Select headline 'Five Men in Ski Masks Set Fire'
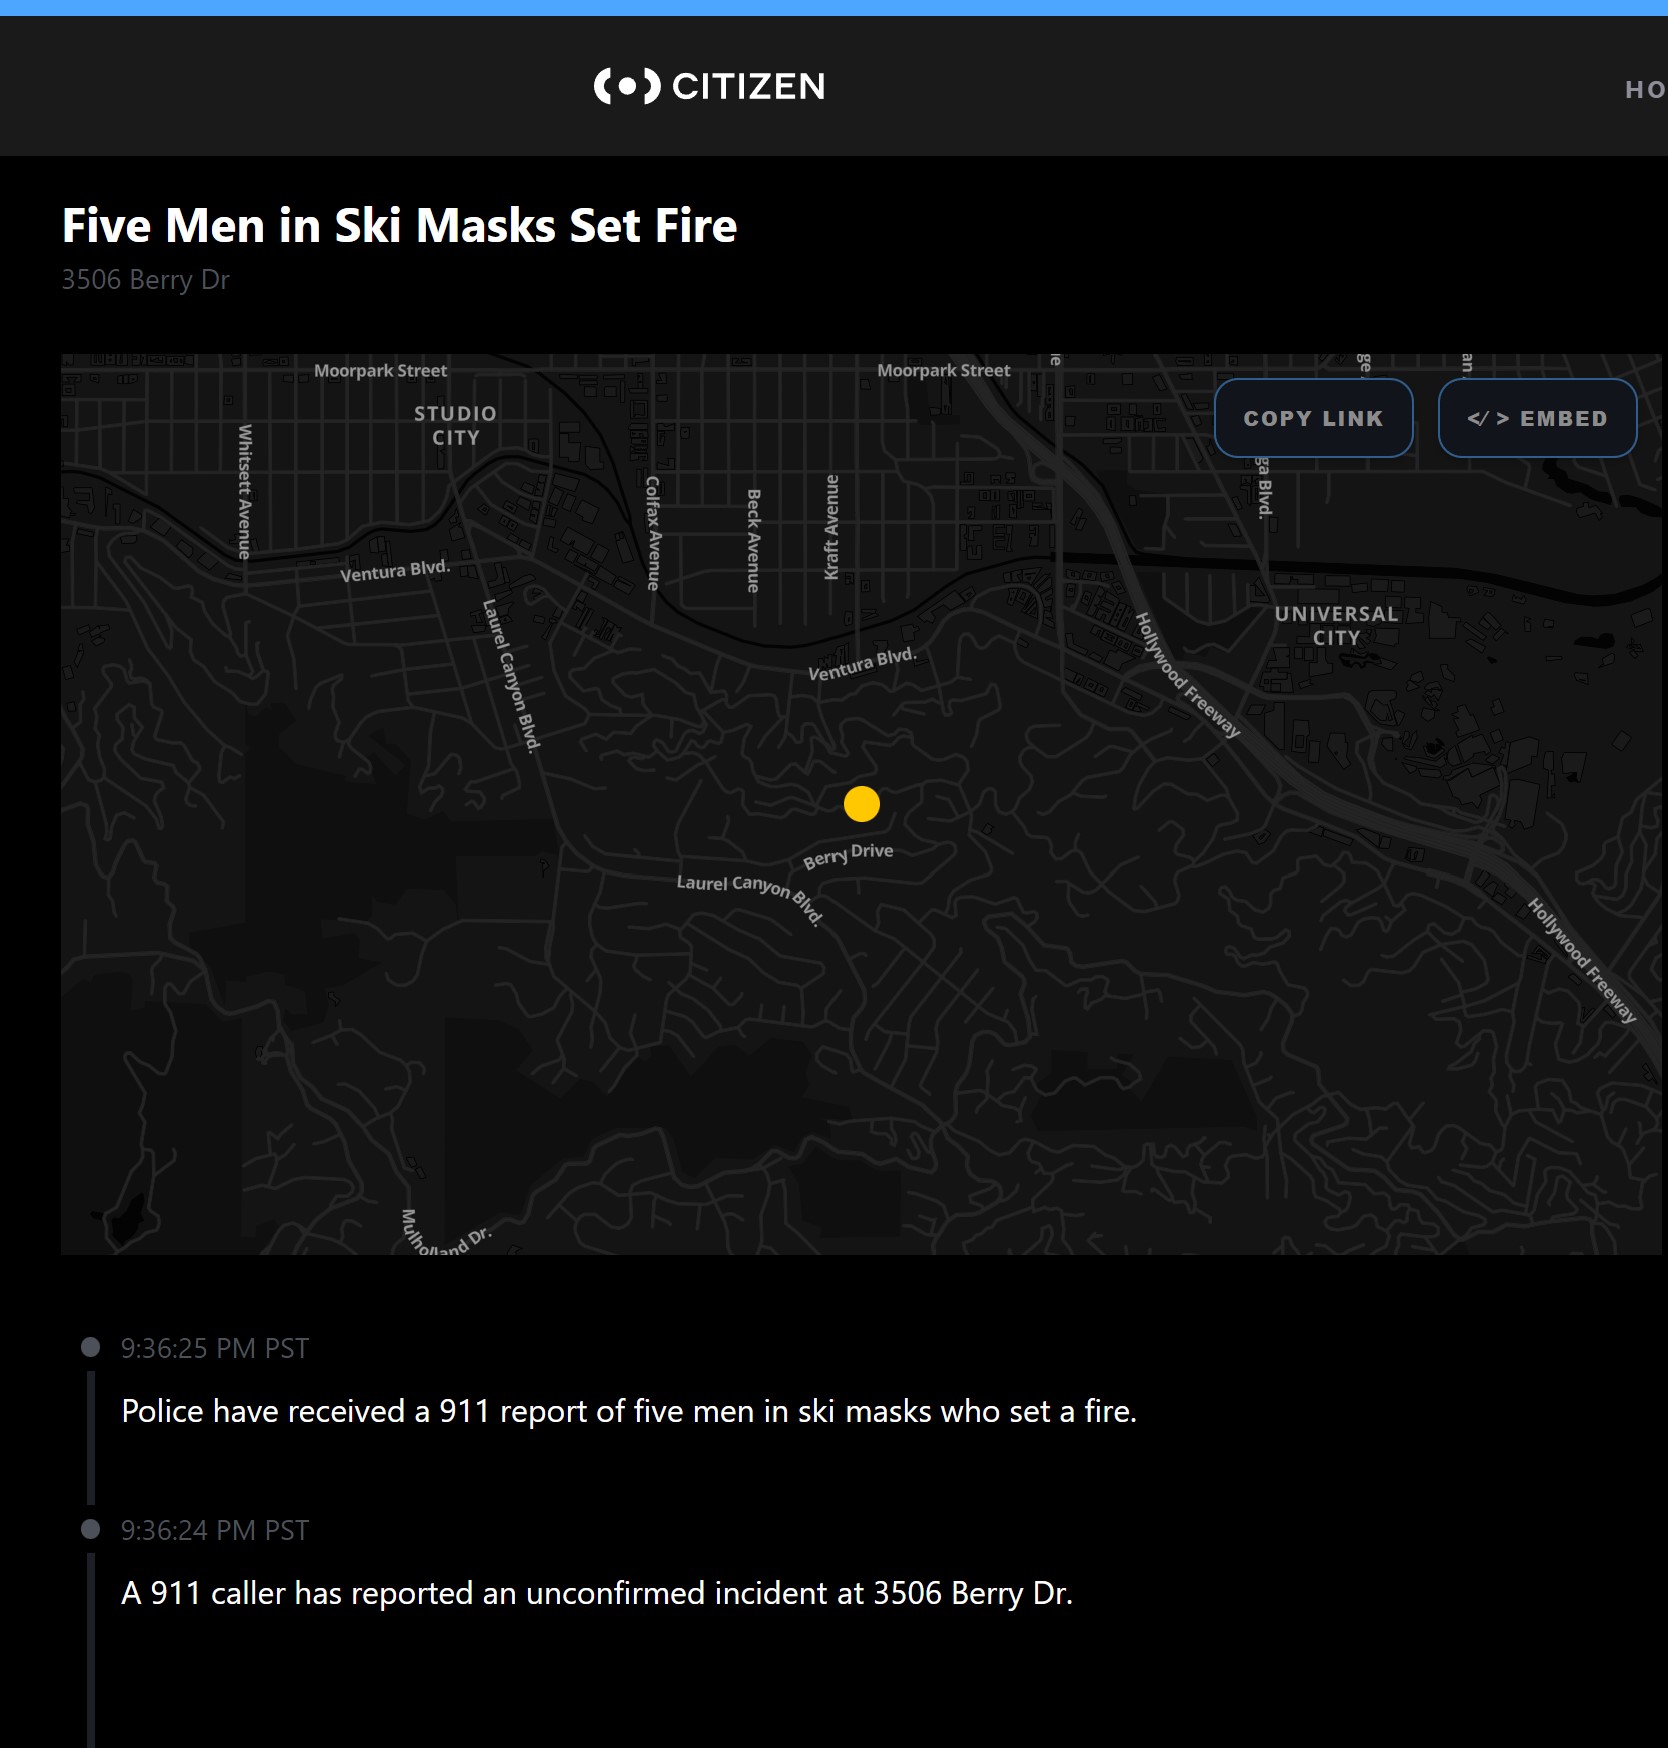 pos(400,226)
